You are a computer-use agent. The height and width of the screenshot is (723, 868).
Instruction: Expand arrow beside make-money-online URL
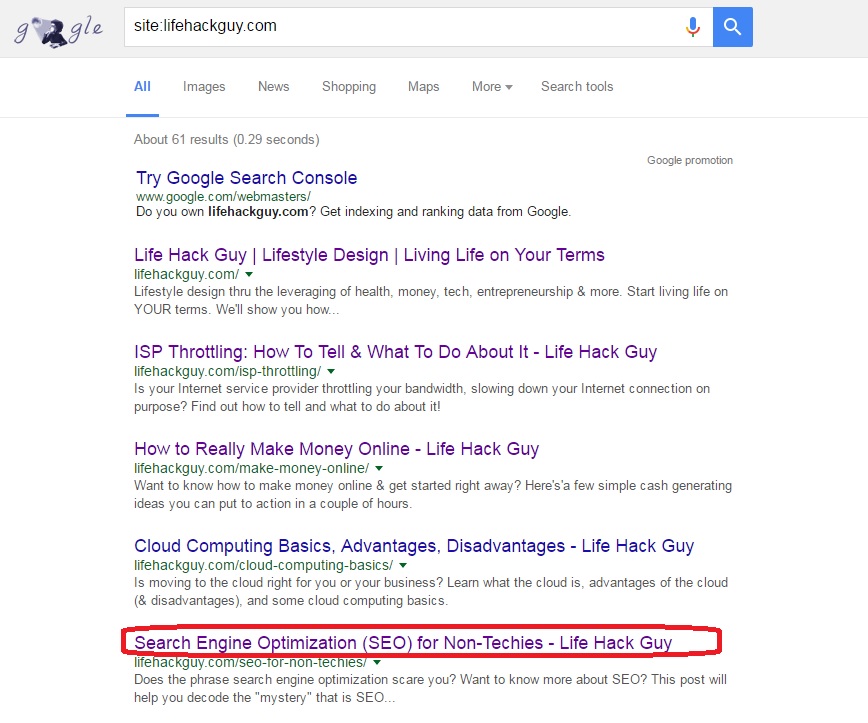tap(379, 468)
